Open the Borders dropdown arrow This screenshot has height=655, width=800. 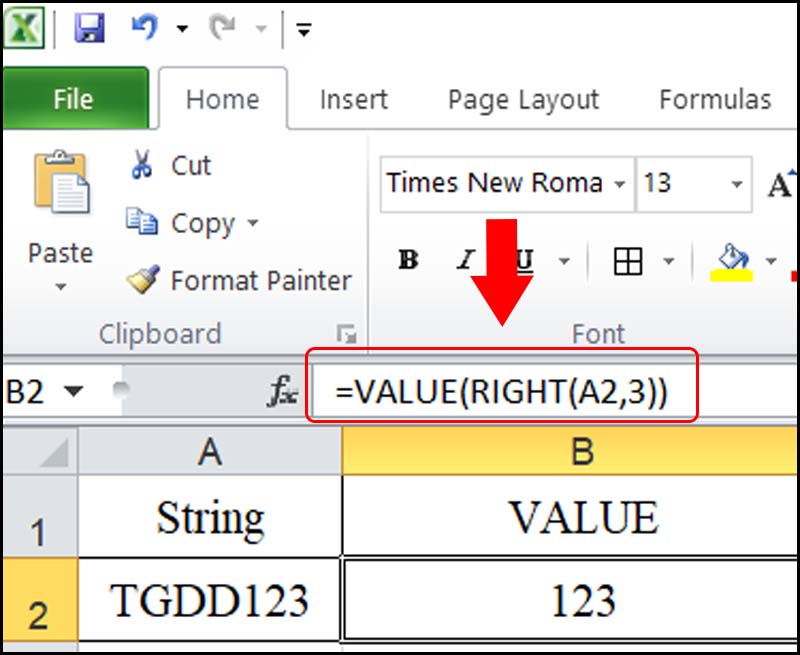pyautogui.click(x=668, y=261)
